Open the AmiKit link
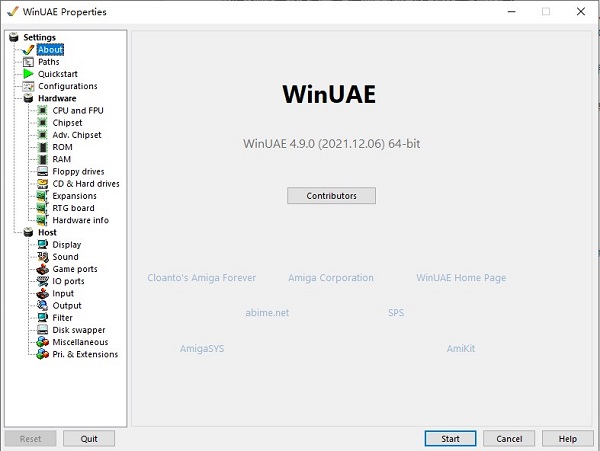The image size is (600, 451). coord(461,348)
